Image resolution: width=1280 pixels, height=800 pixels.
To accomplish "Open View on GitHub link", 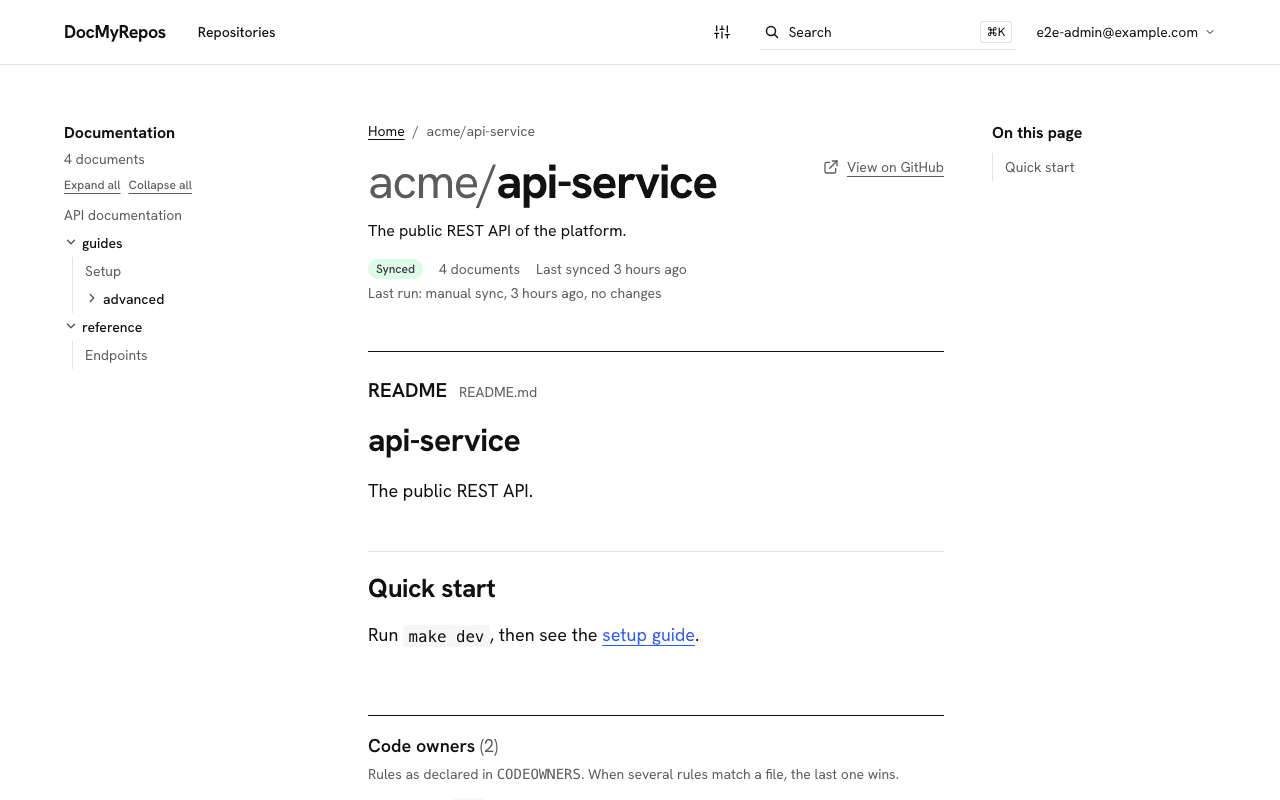I will [895, 167].
